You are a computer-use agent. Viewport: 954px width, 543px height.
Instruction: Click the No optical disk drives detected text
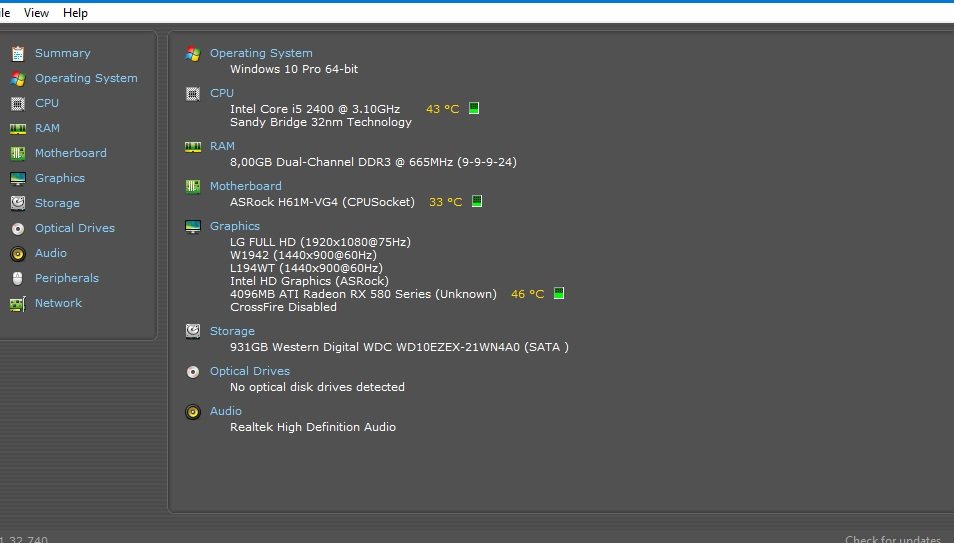pos(318,387)
